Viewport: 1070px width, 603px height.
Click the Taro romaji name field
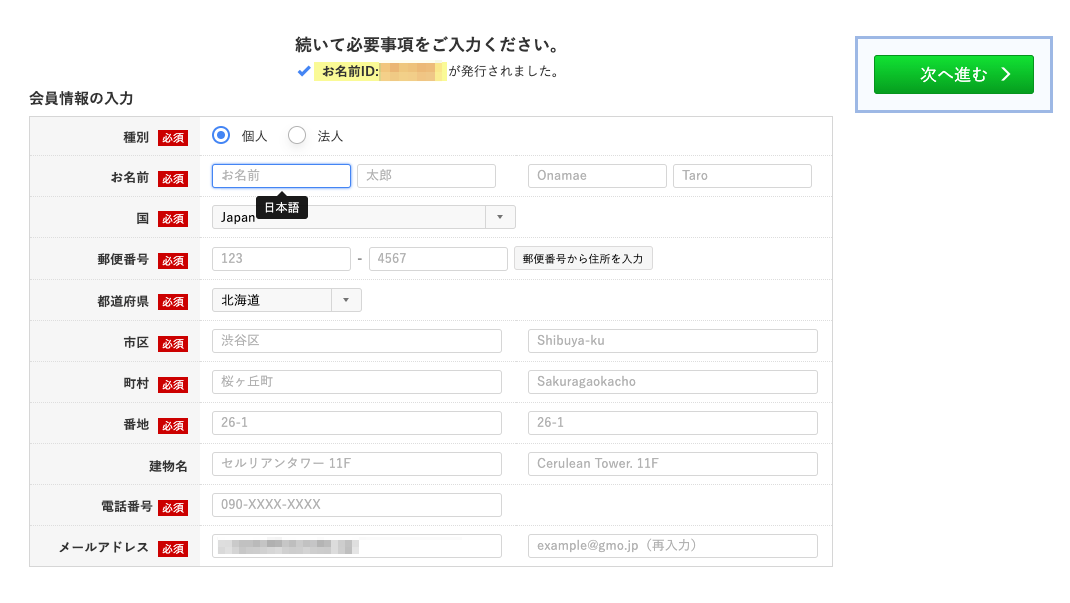(x=742, y=176)
